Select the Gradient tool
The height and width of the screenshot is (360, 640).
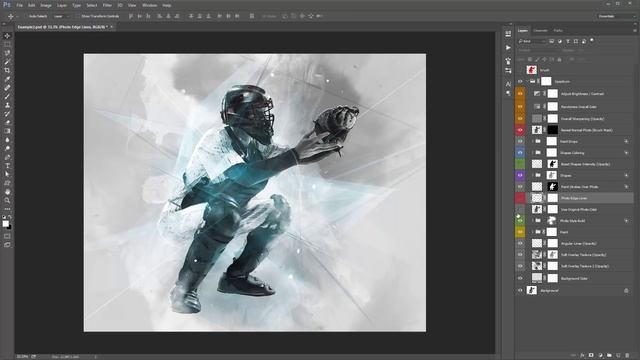point(7,131)
